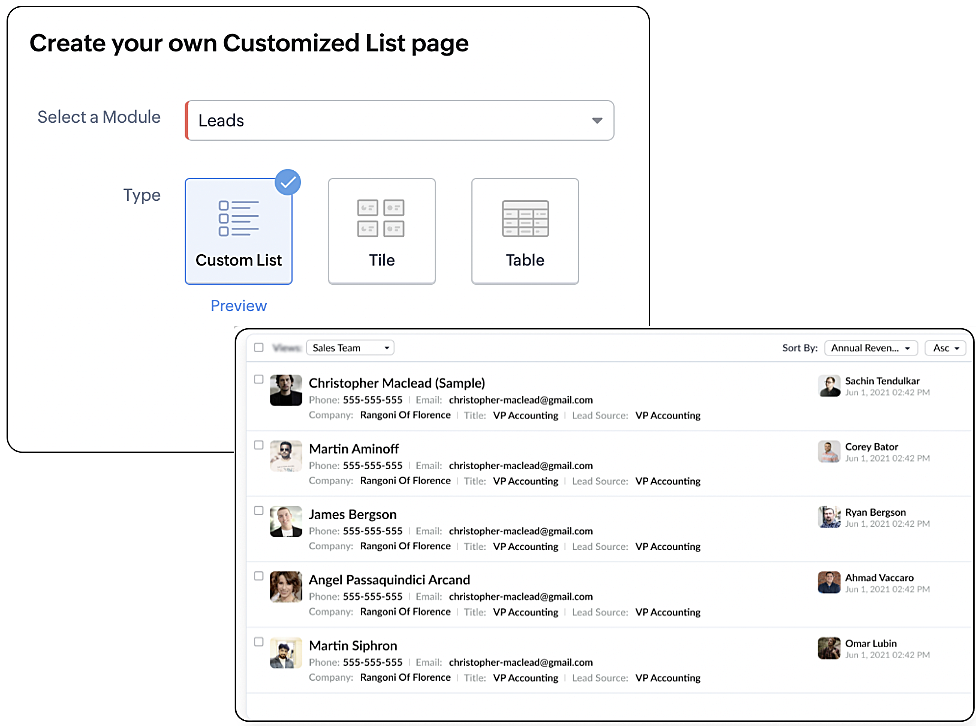Choose the Table layout icon
The height and width of the screenshot is (728, 980).
tap(525, 218)
